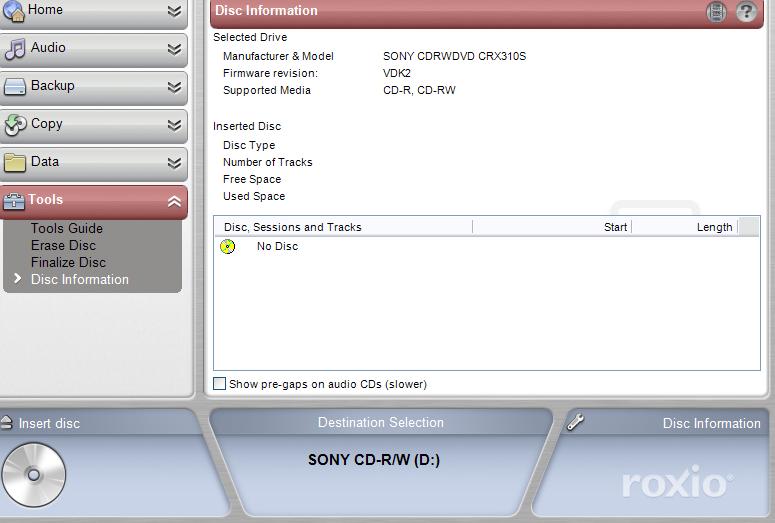Click the Home category label
775x523 pixels.
click(x=45, y=9)
